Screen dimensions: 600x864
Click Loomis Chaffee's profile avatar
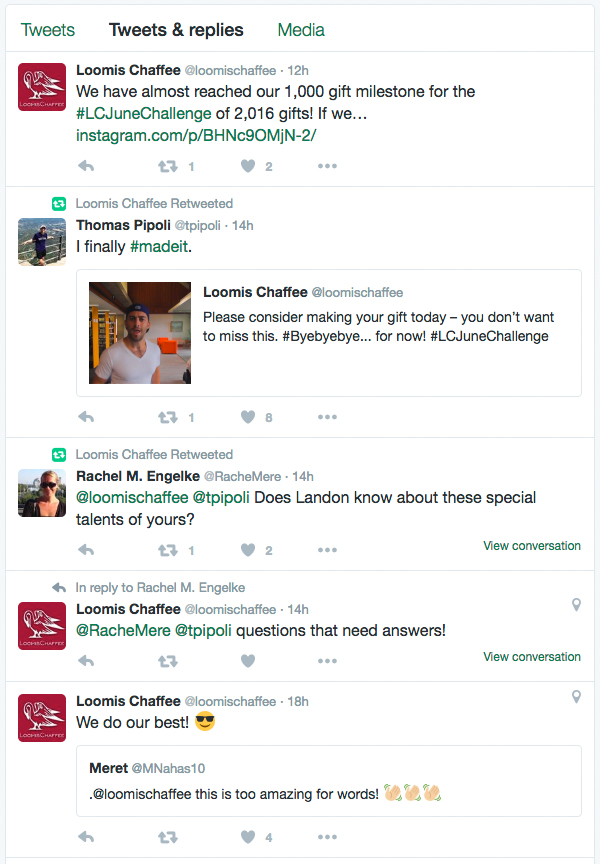(41, 87)
